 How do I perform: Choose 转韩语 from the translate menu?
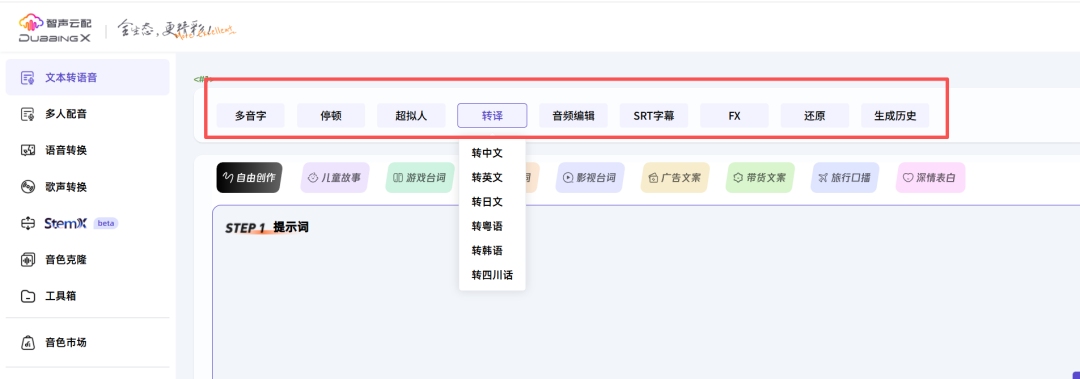pos(492,251)
